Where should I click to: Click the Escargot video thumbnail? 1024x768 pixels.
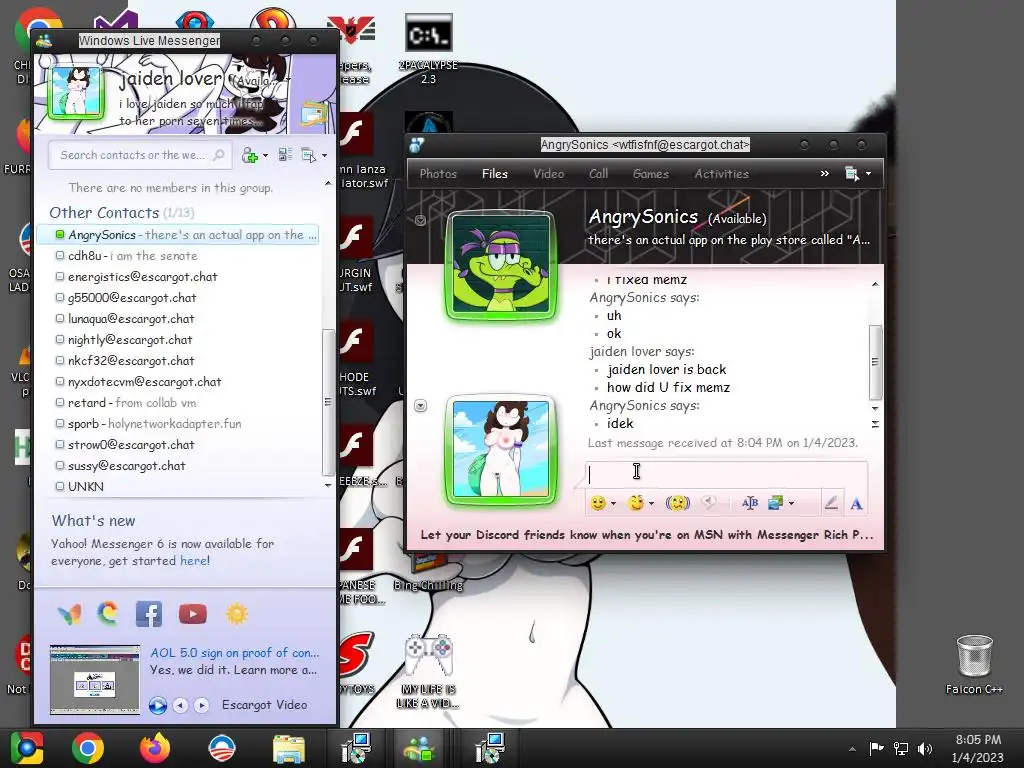pos(95,680)
